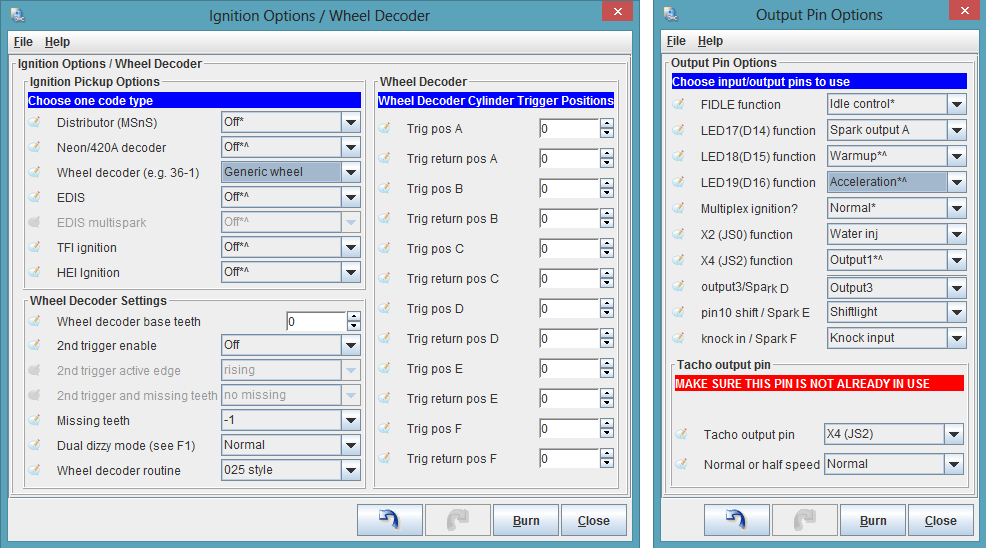The height and width of the screenshot is (548, 986).
Task: Open the Wheel decoder routine 025 style dropdown
Action: click(x=291, y=470)
